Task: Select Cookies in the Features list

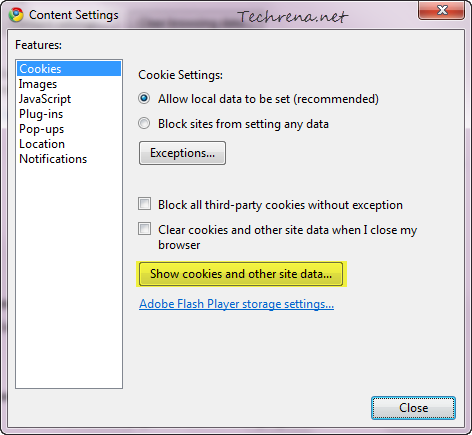Action: [69, 69]
